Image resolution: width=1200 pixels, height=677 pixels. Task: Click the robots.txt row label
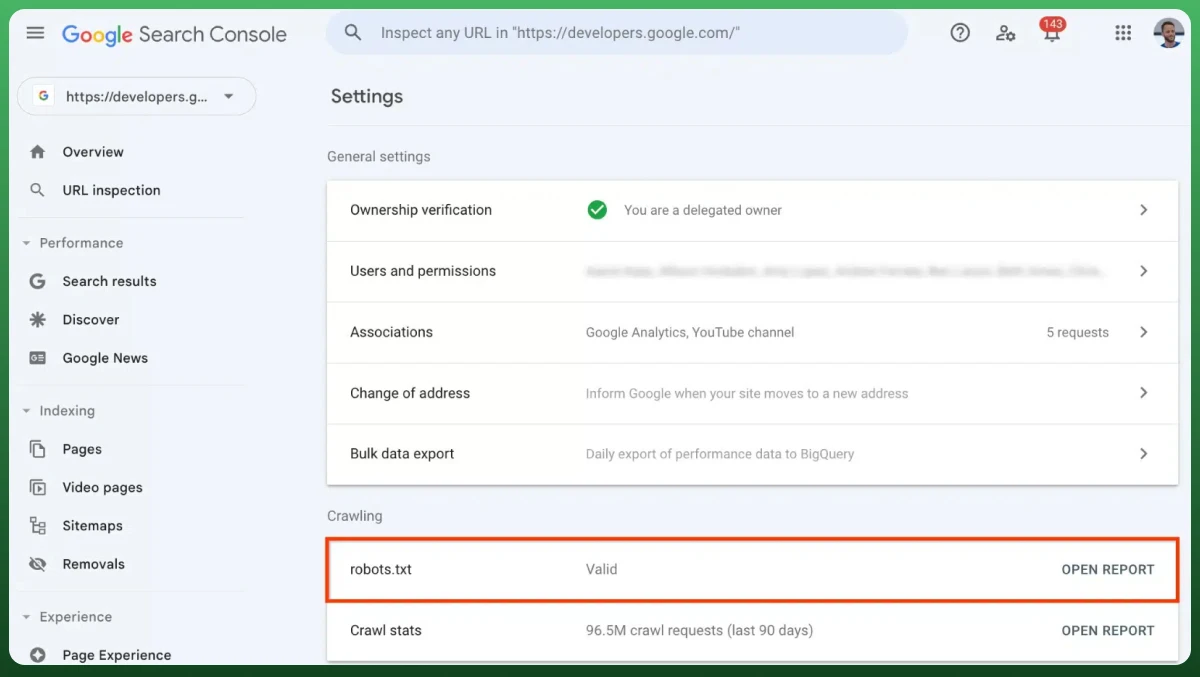pyautogui.click(x=381, y=570)
